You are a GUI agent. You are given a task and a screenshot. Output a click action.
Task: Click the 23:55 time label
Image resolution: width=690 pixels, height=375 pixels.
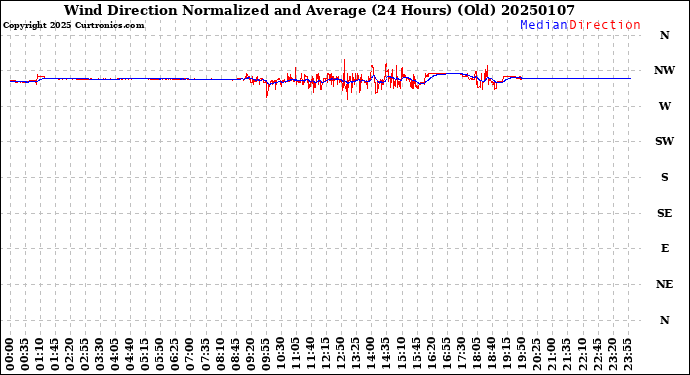(x=627, y=355)
